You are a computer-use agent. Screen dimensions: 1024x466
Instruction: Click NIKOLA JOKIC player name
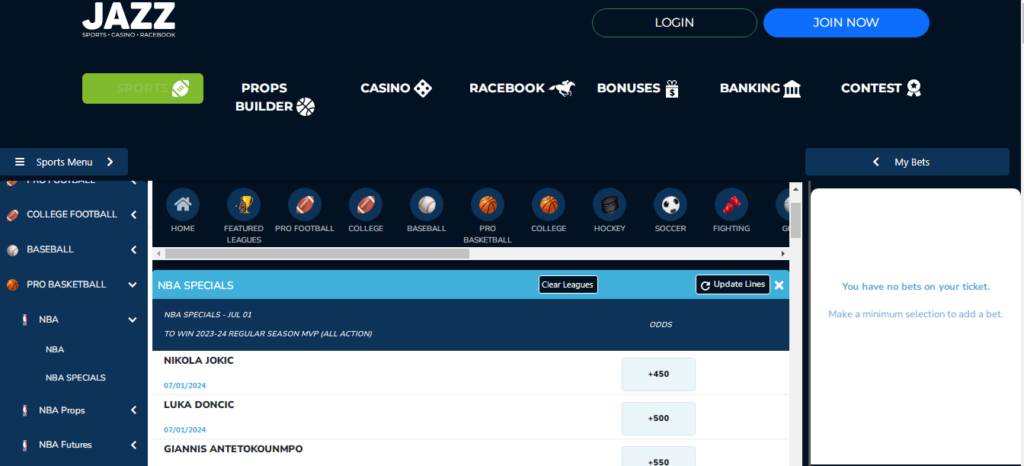click(x=199, y=361)
